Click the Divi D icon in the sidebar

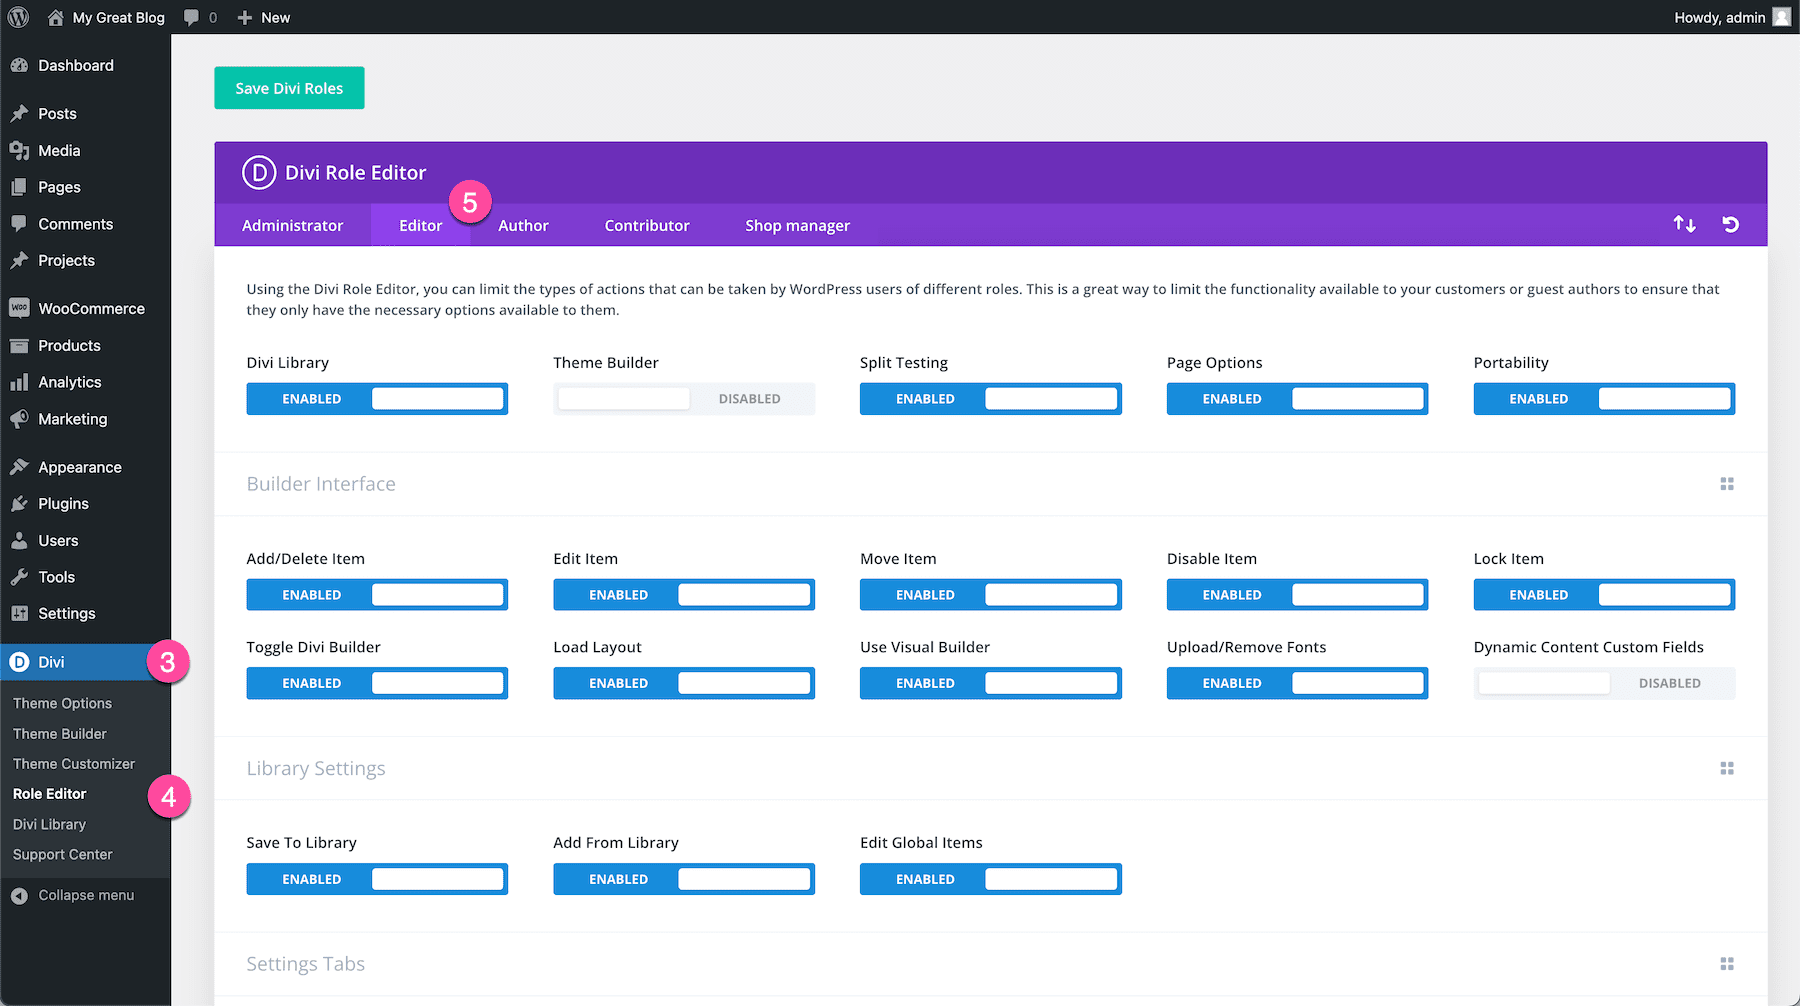(x=18, y=661)
